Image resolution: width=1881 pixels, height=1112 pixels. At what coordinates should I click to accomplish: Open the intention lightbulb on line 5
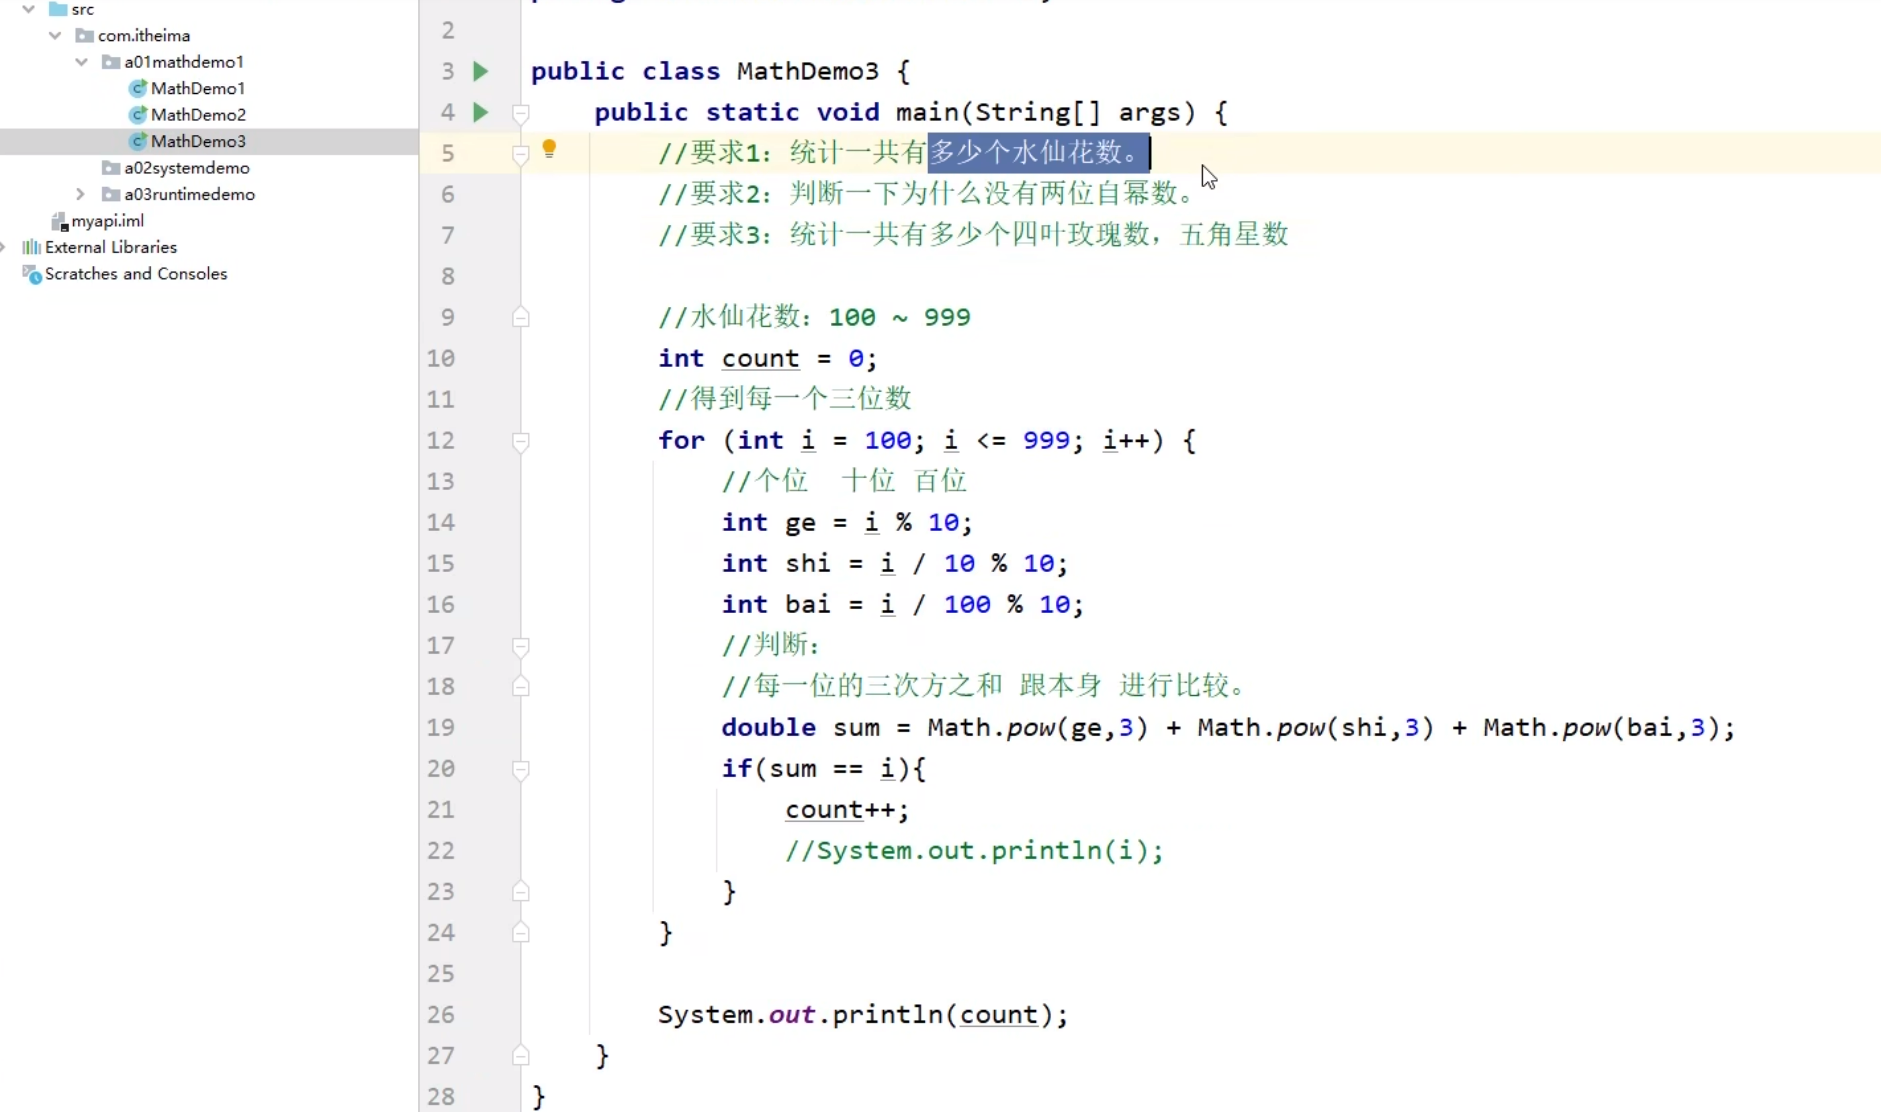click(551, 149)
